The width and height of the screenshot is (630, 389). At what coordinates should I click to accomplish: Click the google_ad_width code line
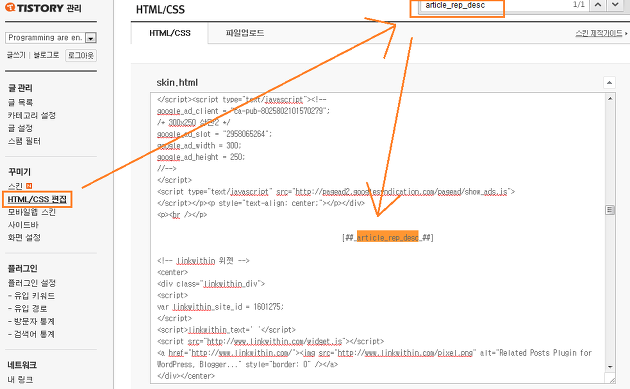pyautogui.click(x=199, y=145)
